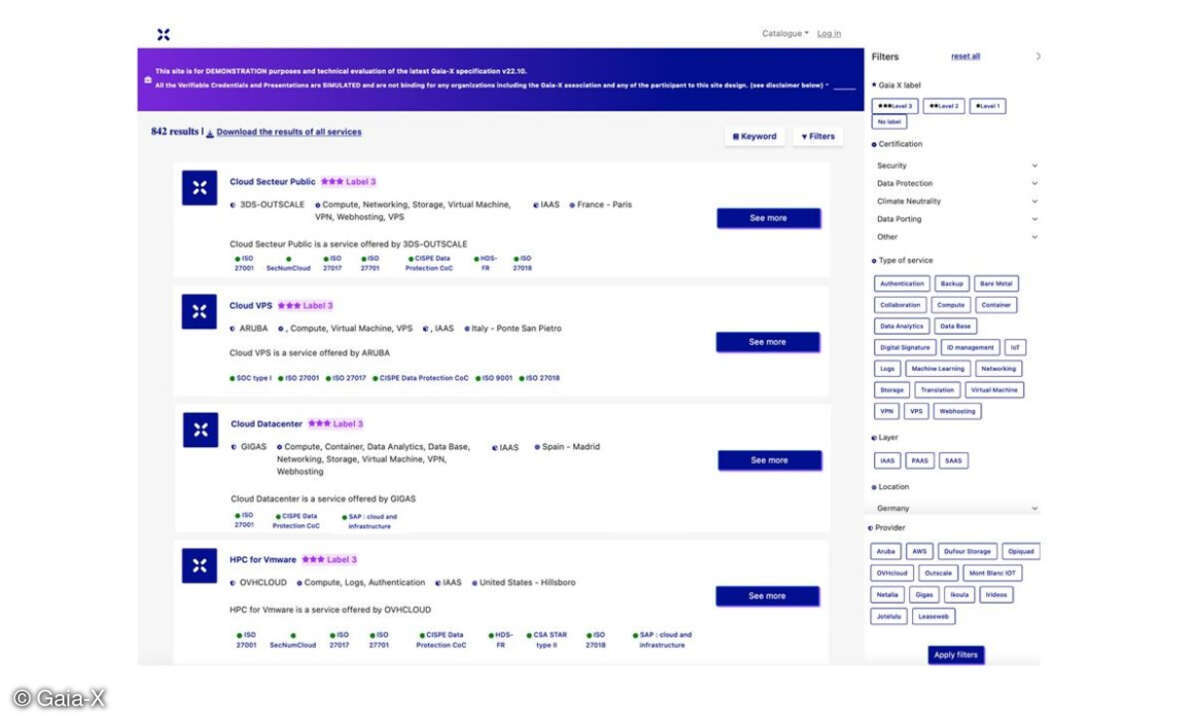This screenshot has height=720, width=1200.
Task: Click the 842 results count text
Action: tap(175, 132)
